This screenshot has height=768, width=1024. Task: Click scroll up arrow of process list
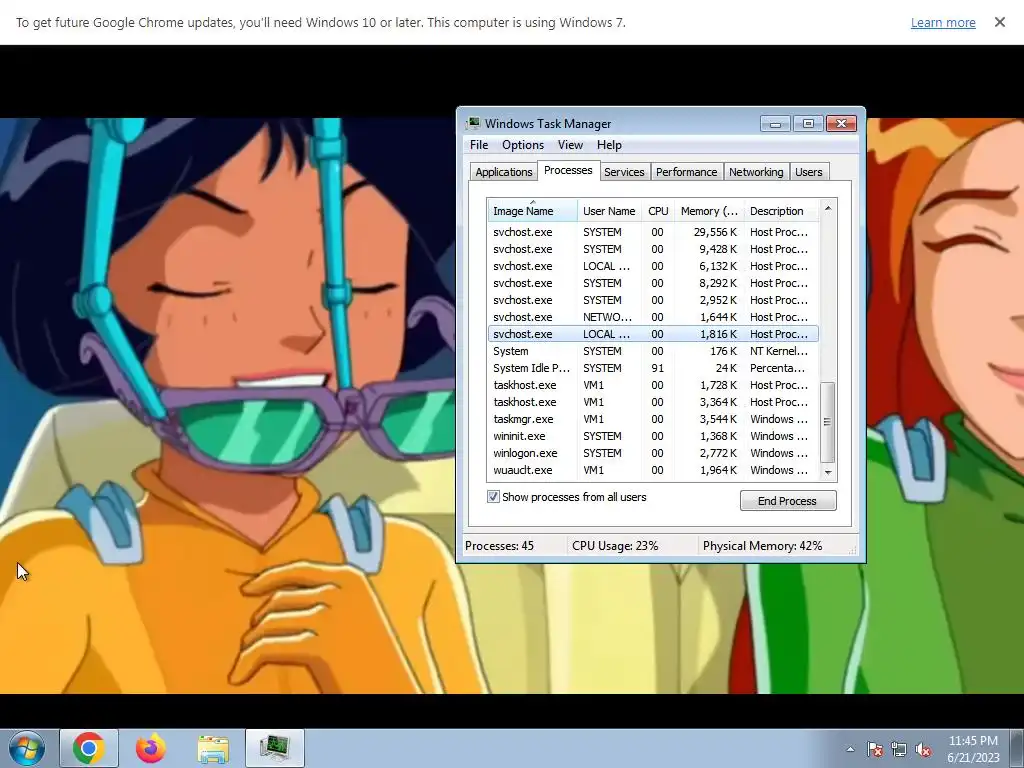click(828, 208)
